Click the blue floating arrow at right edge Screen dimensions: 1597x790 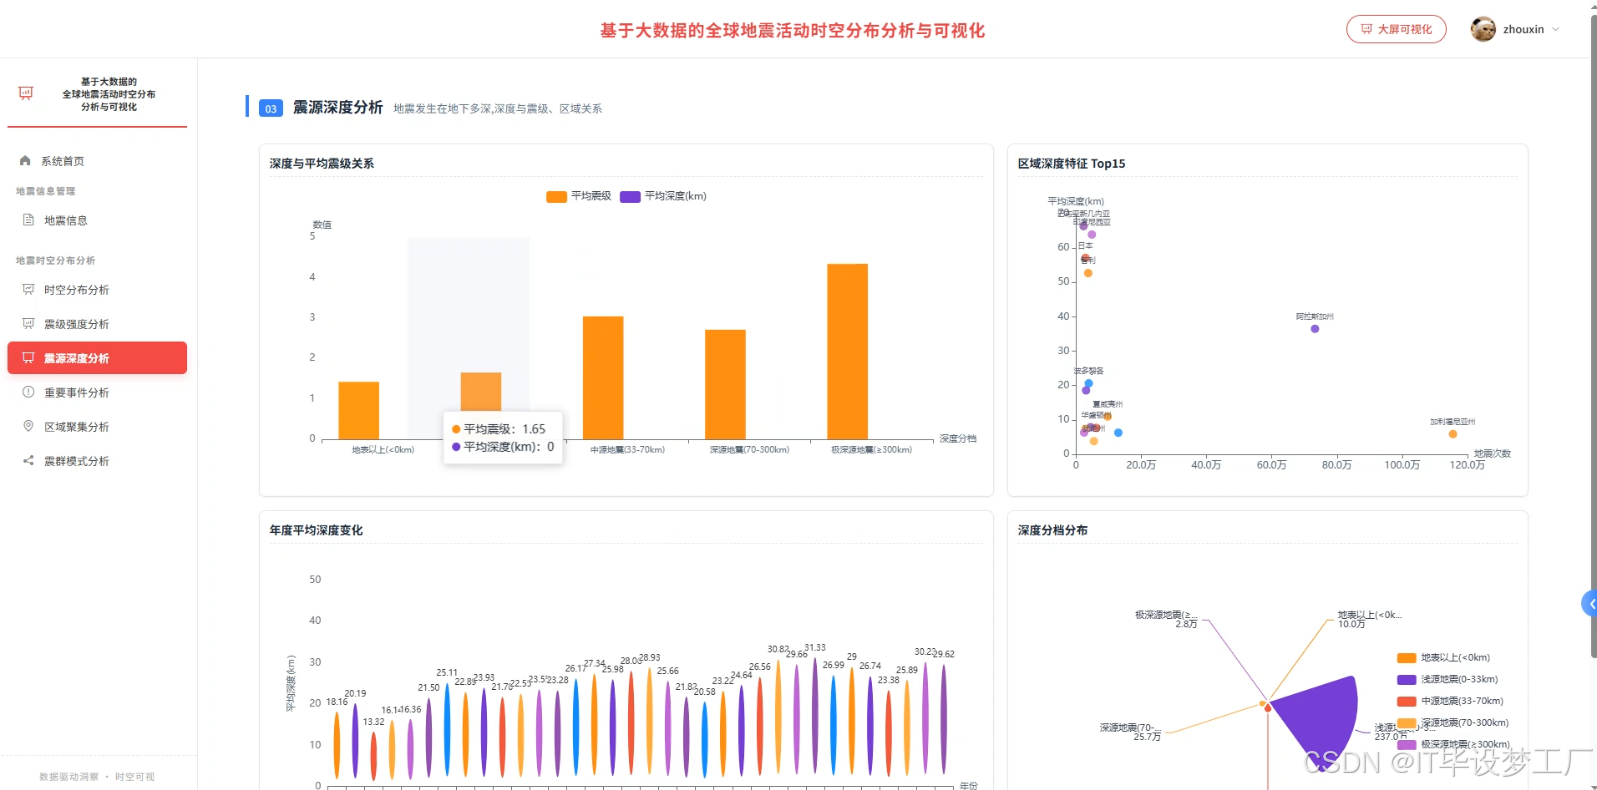1589,604
